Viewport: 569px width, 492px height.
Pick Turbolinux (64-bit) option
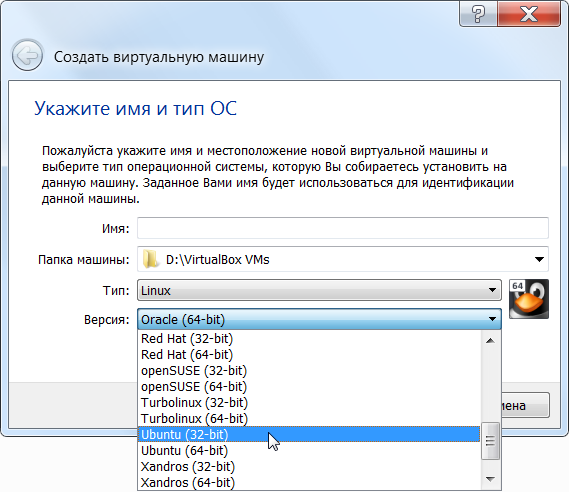click(308, 418)
